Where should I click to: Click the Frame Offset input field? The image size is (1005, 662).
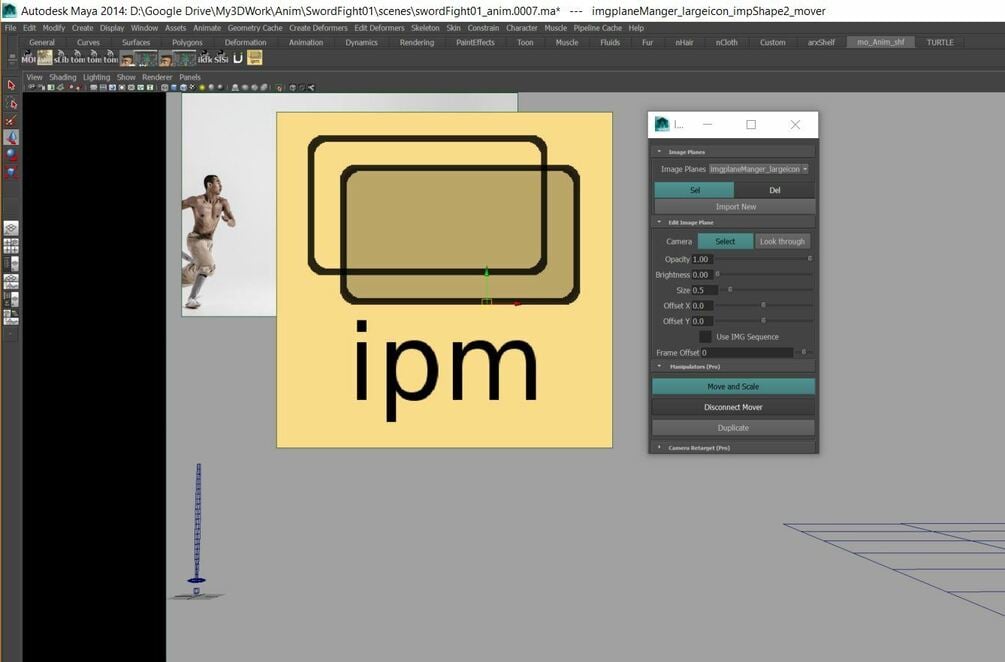tap(746, 352)
